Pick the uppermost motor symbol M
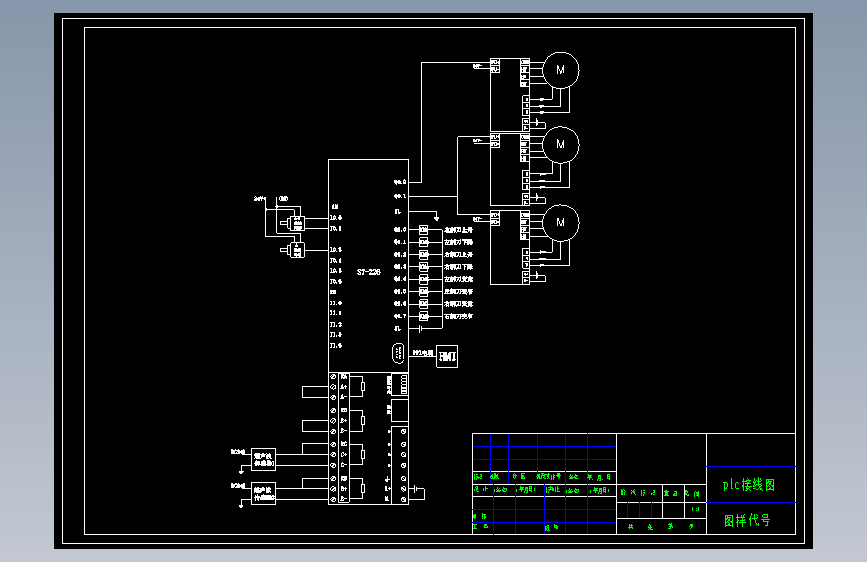867x562 pixels. (561, 70)
